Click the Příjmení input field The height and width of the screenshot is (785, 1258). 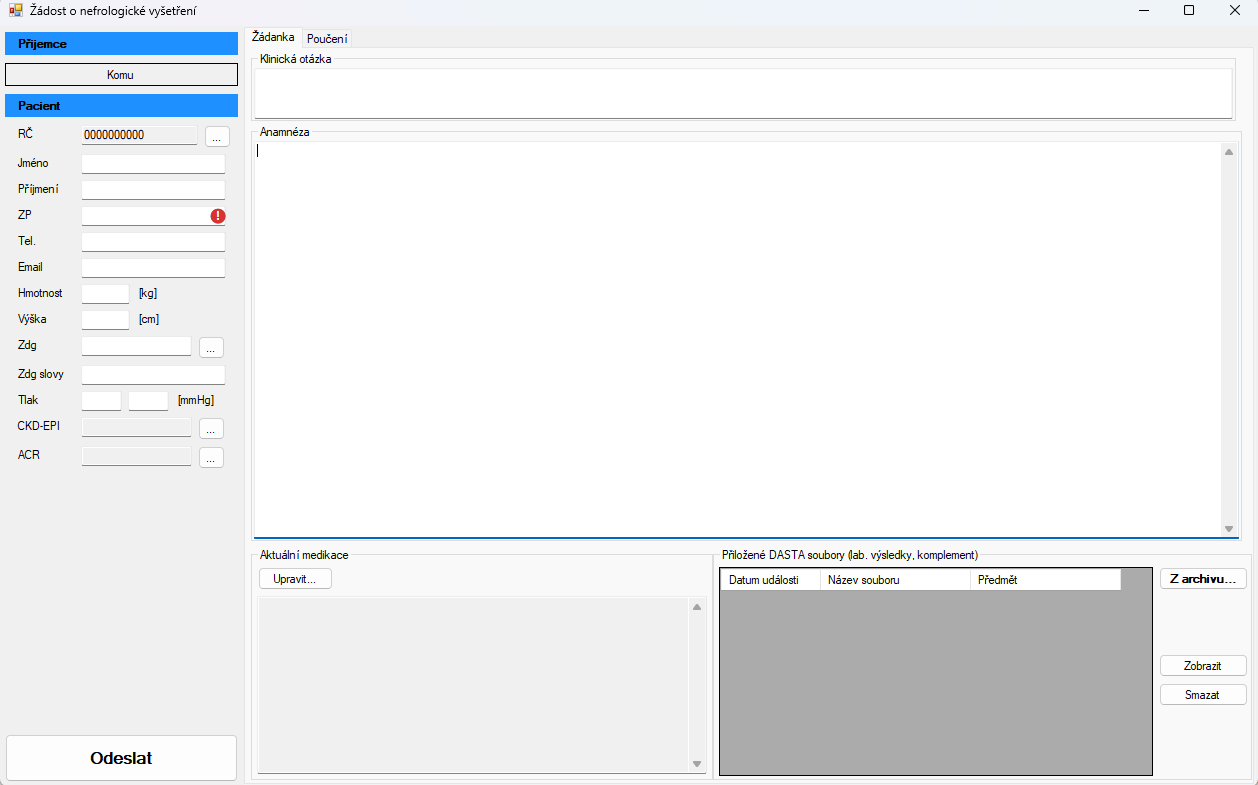(153, 190)
